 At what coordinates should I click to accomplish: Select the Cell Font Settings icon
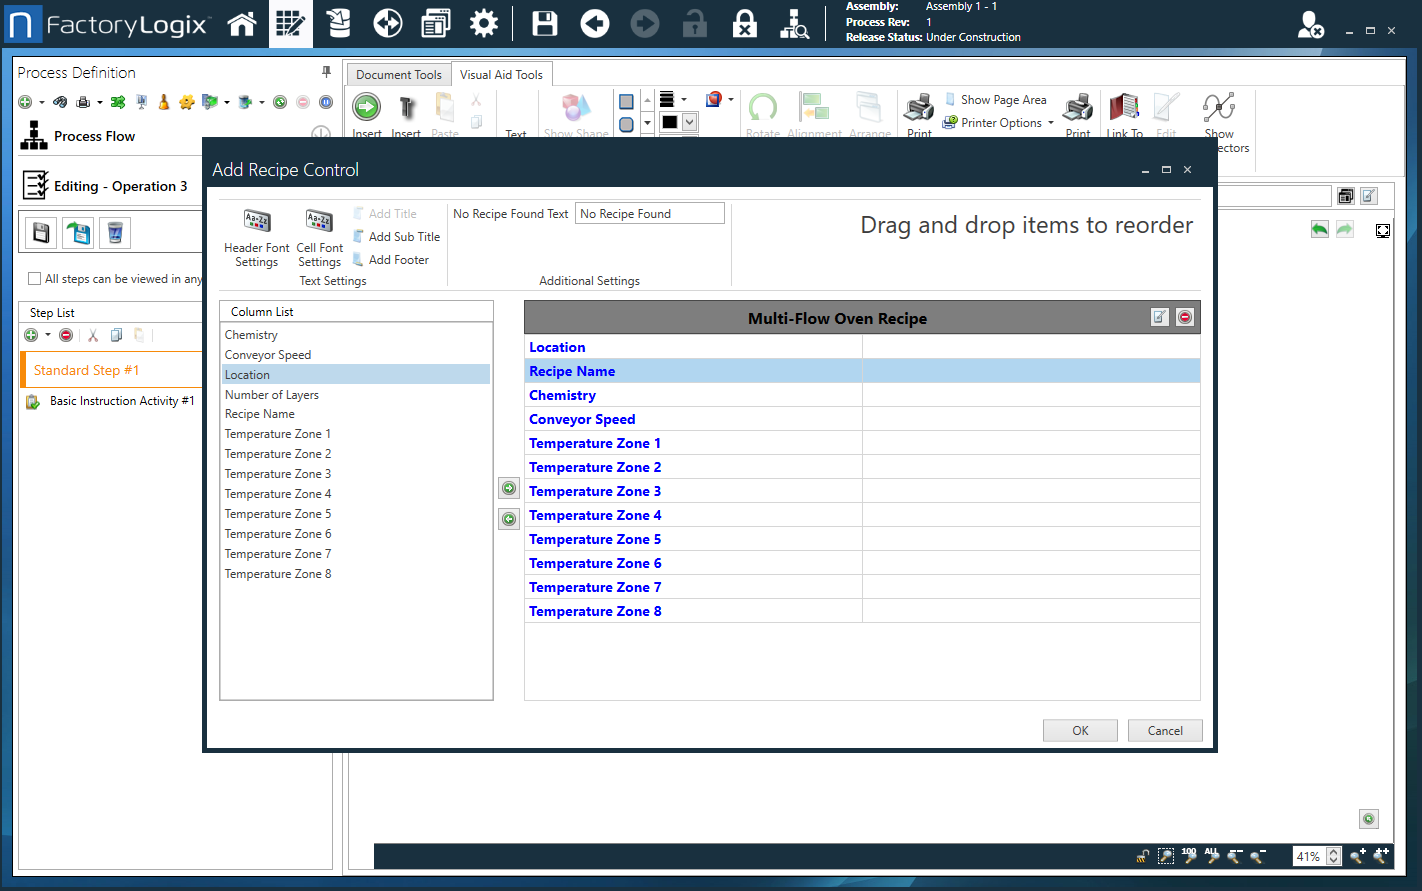319,232
